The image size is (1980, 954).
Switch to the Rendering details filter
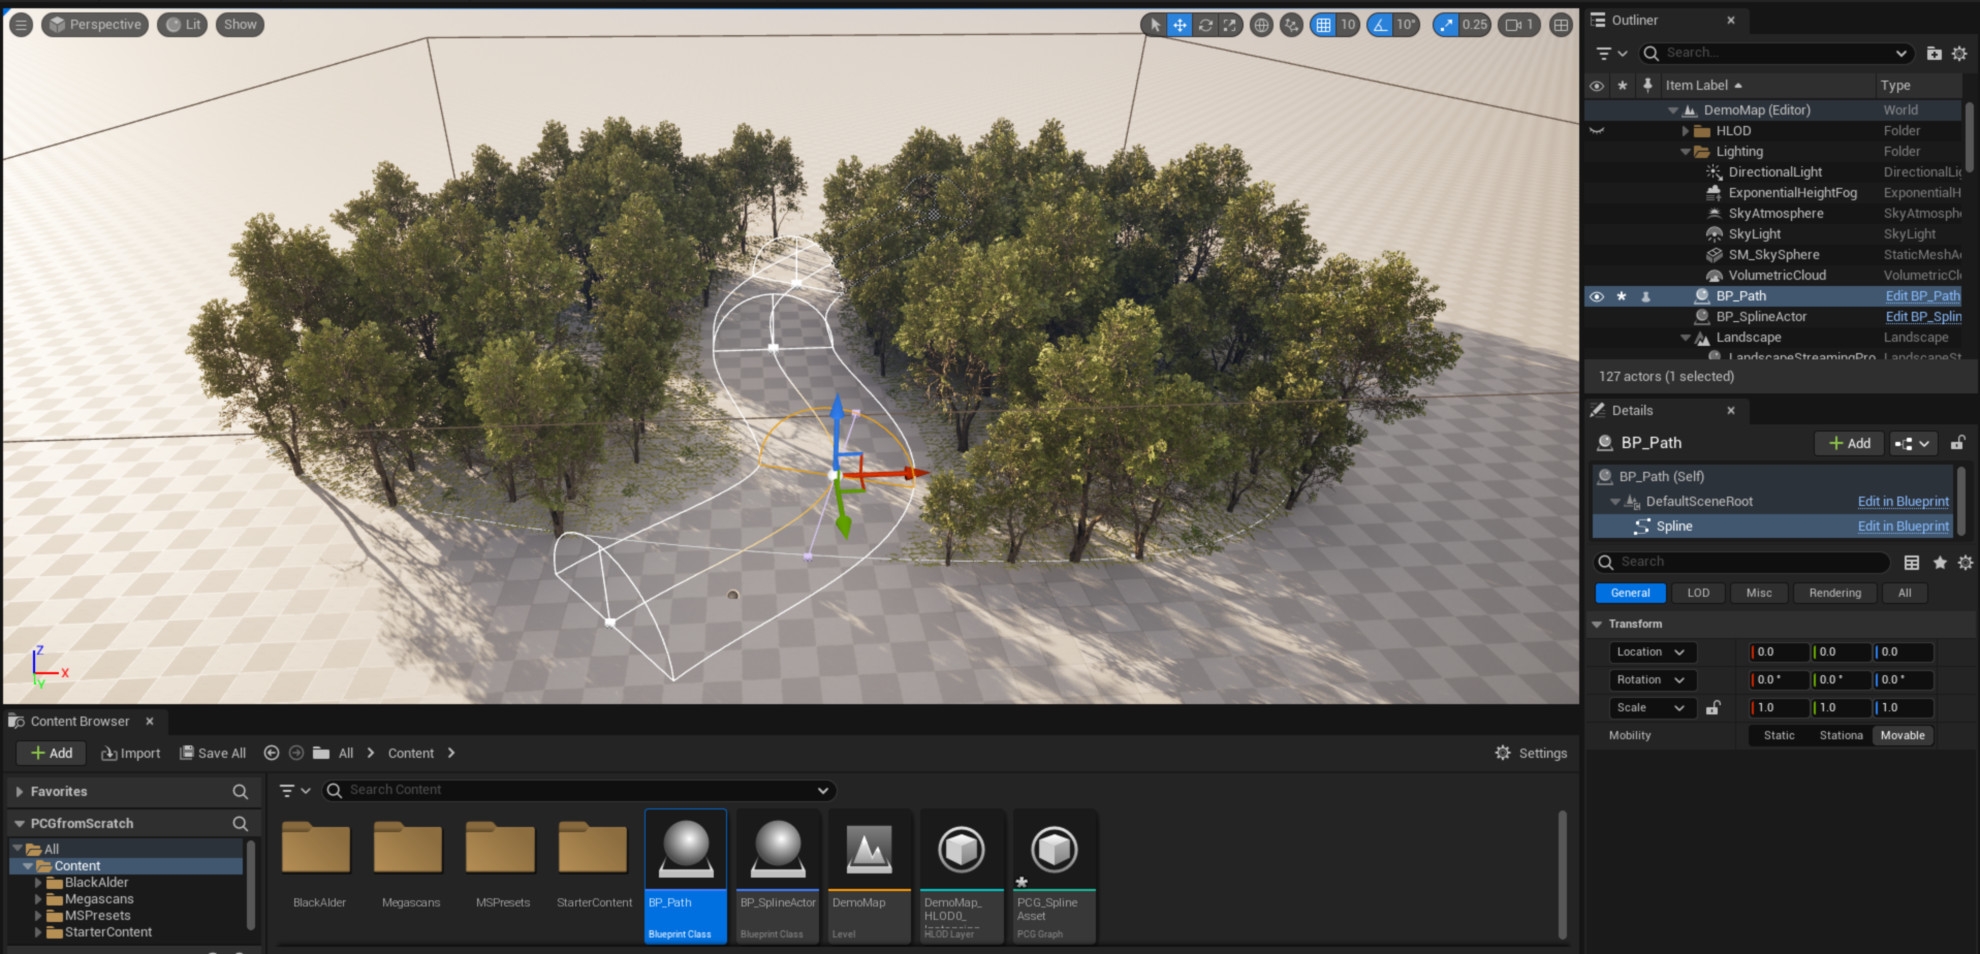click(x=1834, y=593)
